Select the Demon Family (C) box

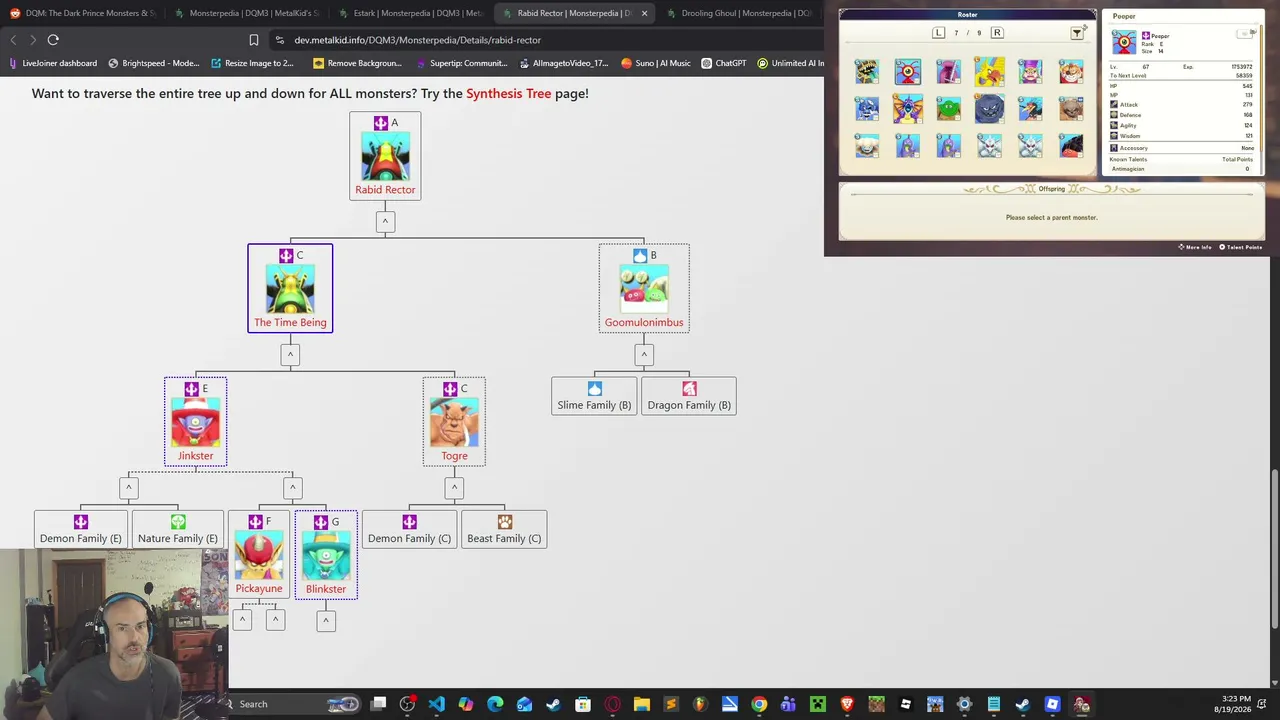[409, 529]
